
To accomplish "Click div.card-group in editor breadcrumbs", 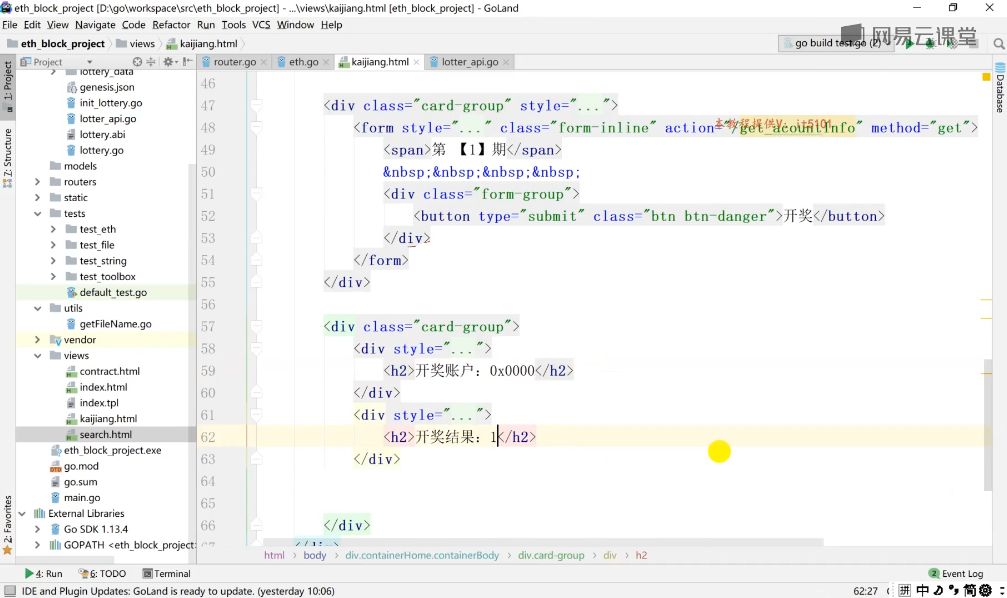I will pyautogui.click(x=551, y=556).
